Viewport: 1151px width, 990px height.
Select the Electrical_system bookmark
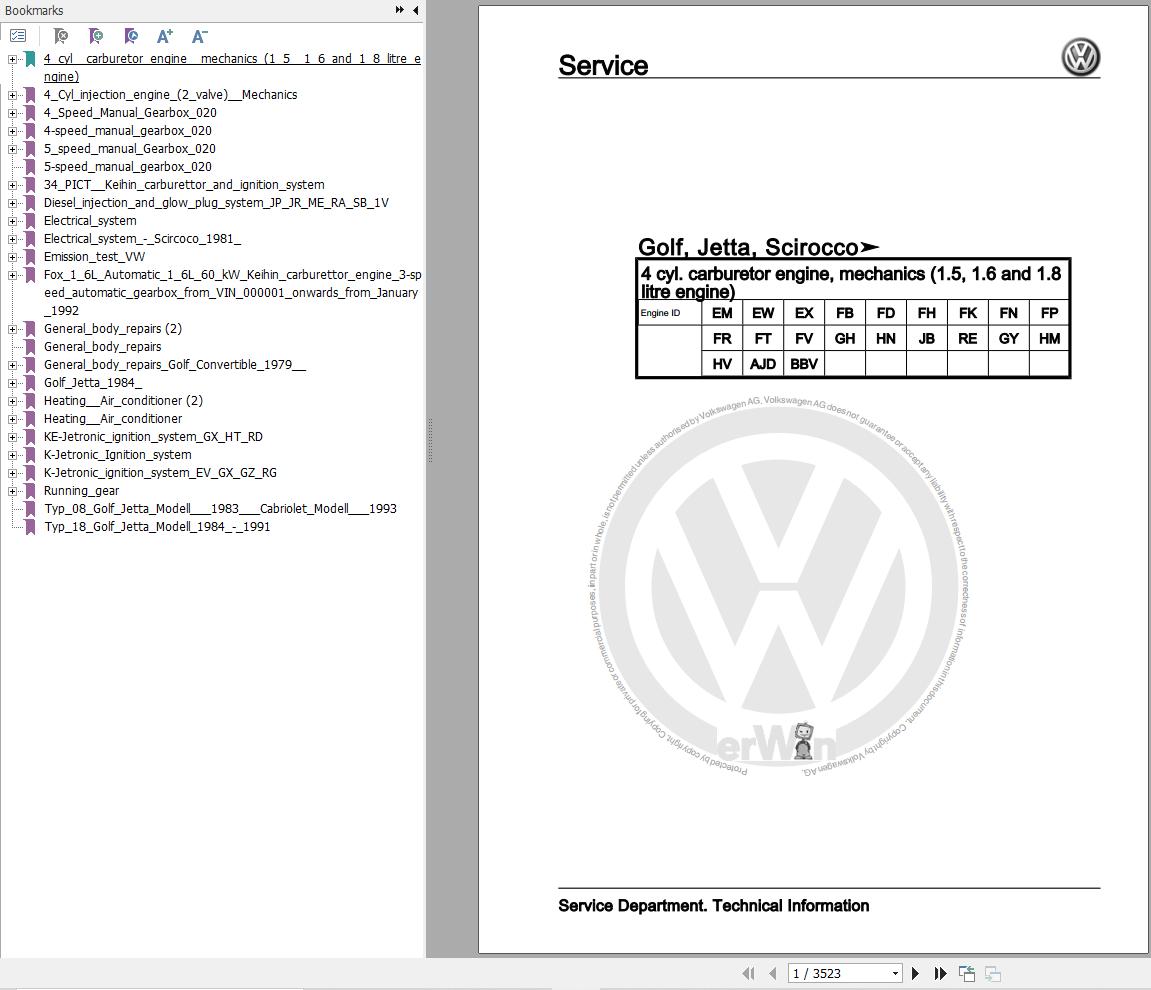point(90,221)
